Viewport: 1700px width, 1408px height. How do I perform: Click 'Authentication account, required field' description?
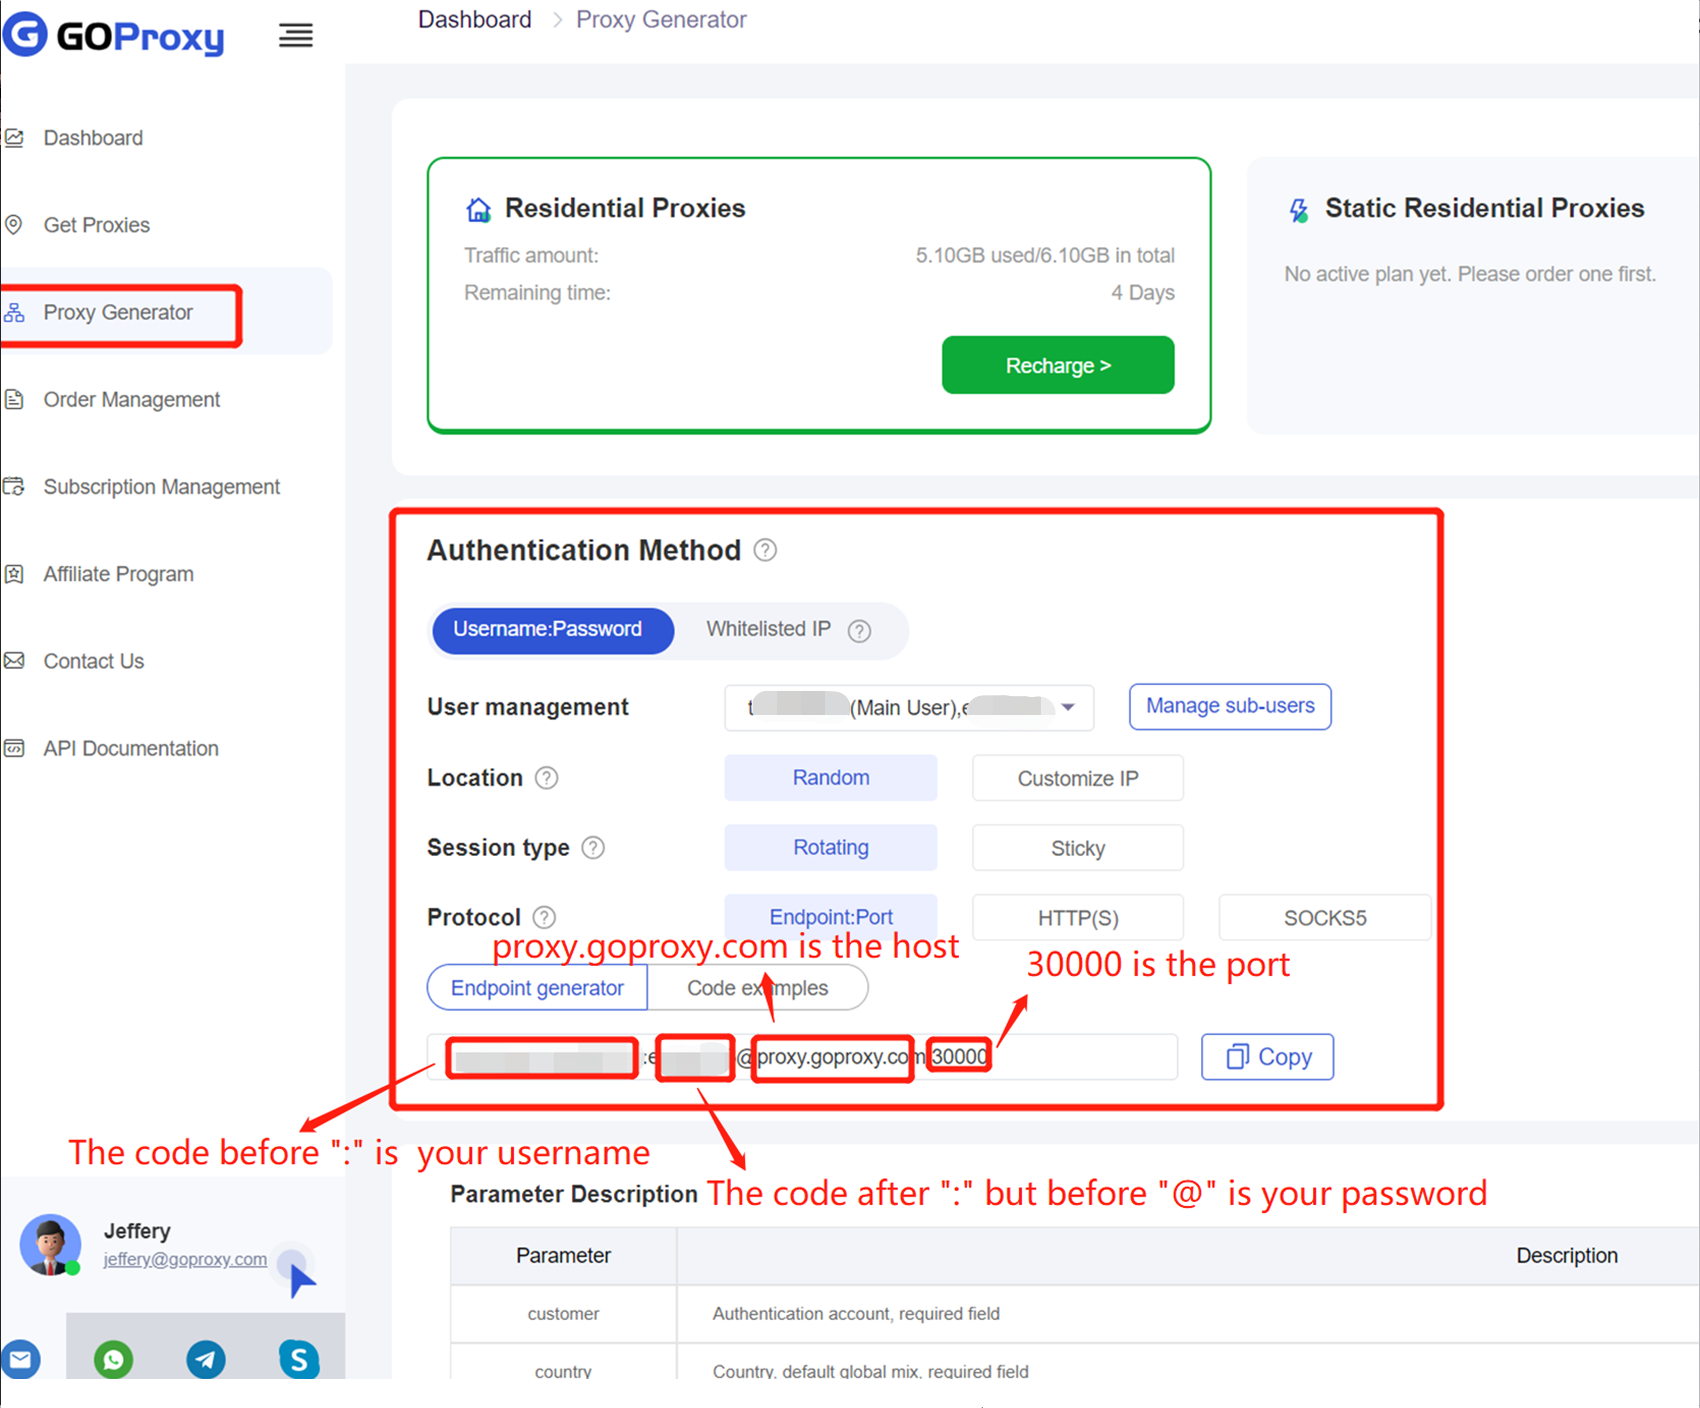[856, 1314]
